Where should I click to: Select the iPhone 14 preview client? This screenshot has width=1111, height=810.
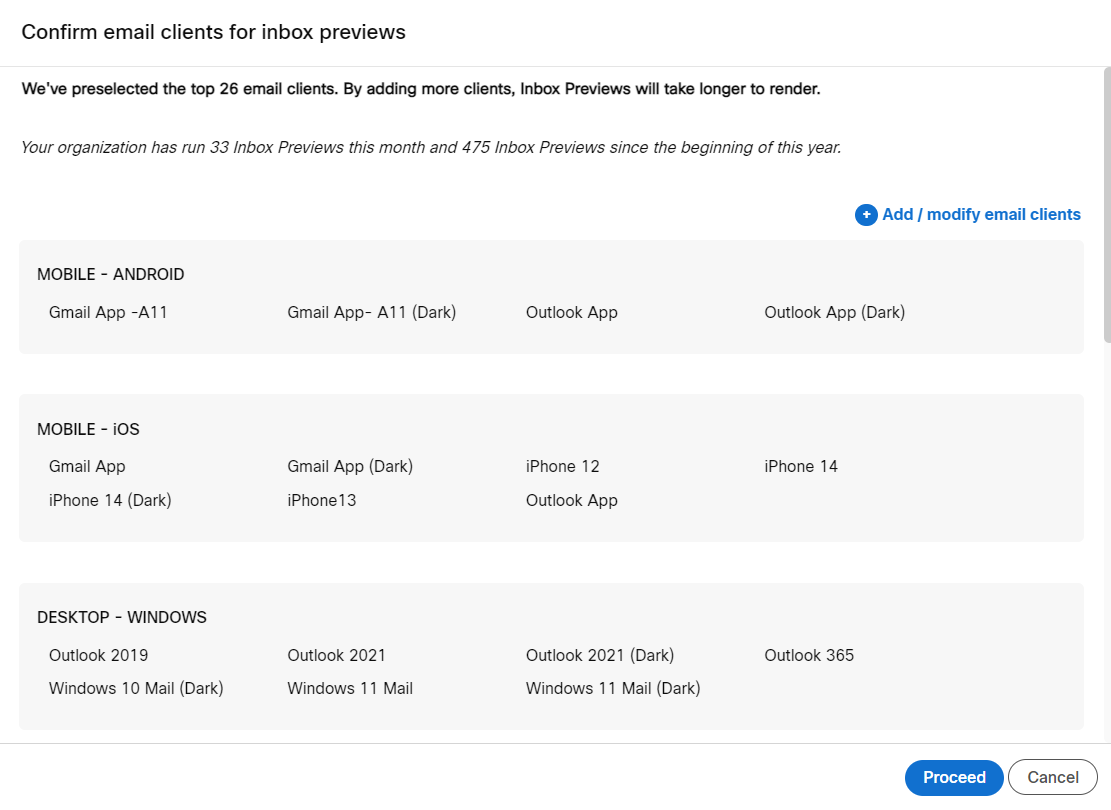(x=800, y=466)
